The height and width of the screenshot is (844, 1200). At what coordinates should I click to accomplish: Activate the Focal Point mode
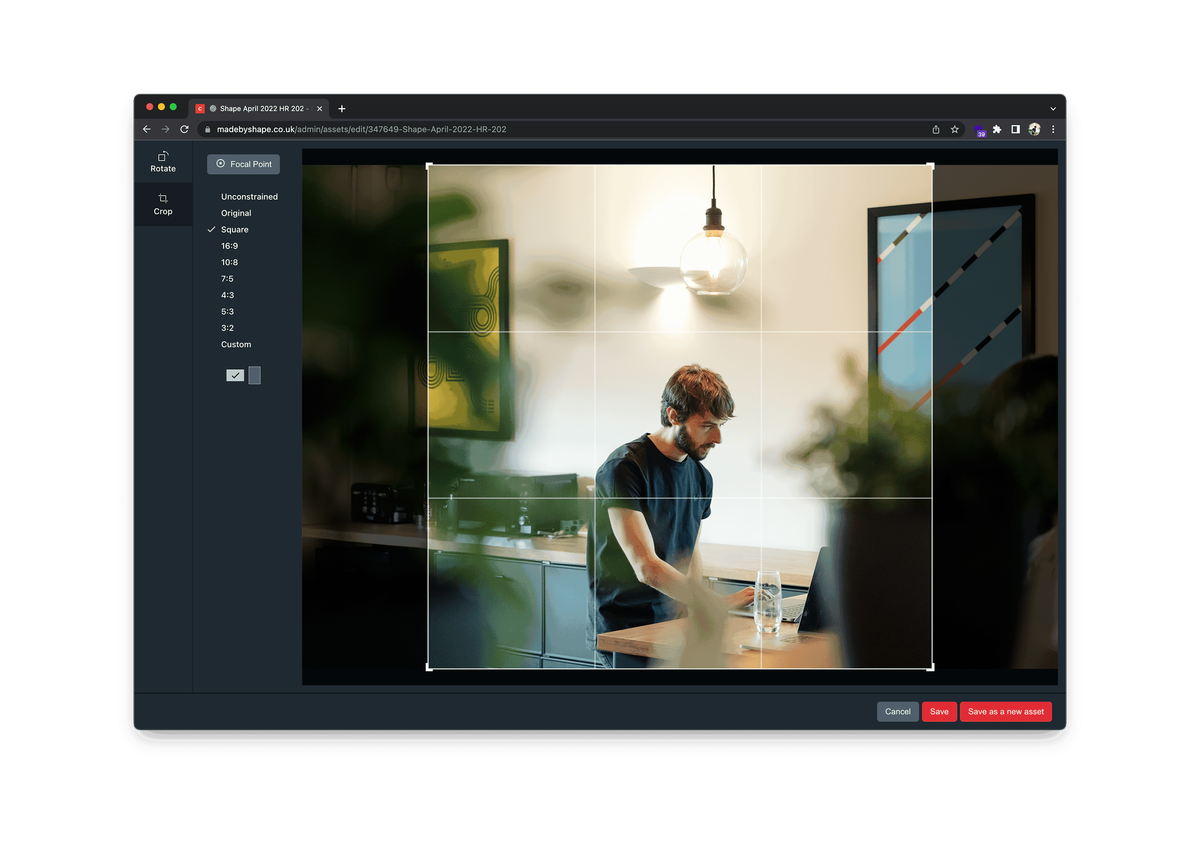(243, 163)
